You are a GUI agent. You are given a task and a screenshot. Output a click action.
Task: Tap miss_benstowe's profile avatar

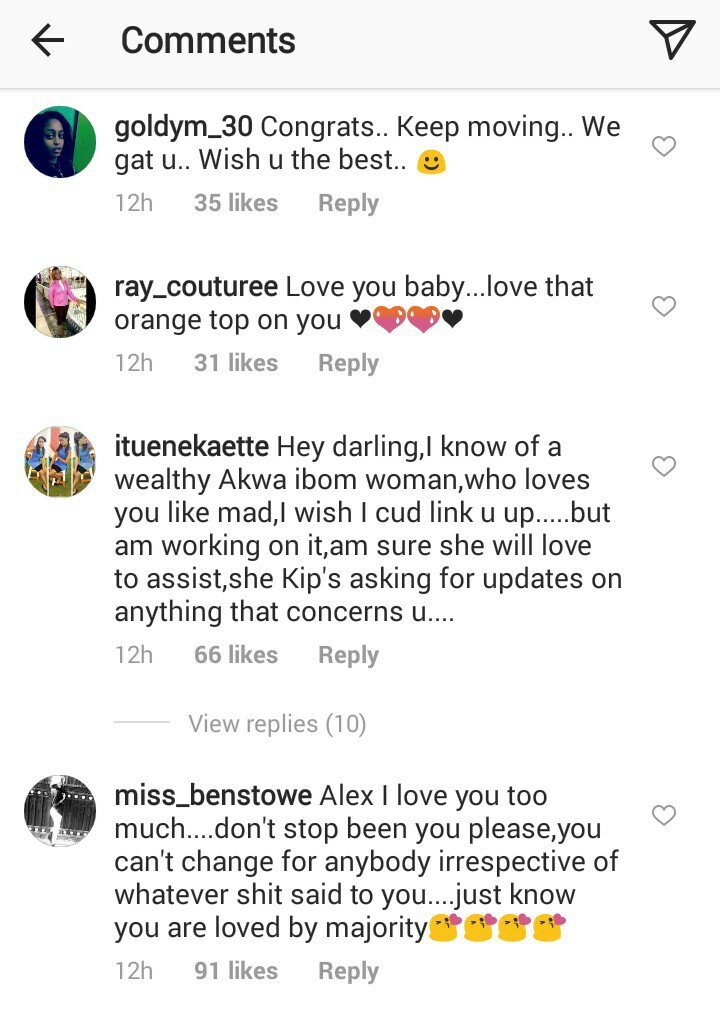pos(60,811)
